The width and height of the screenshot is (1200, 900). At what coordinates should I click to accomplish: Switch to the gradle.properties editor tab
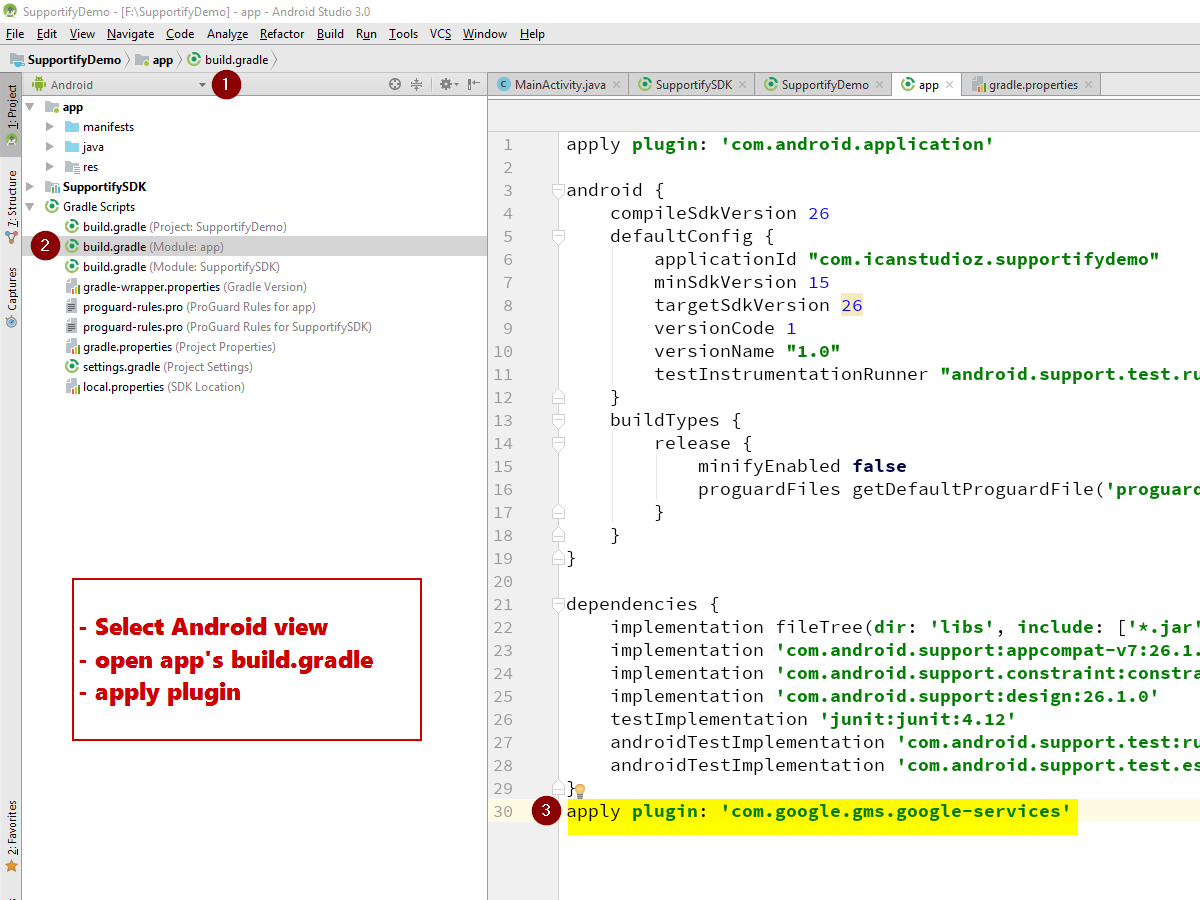pos(1033,85)
